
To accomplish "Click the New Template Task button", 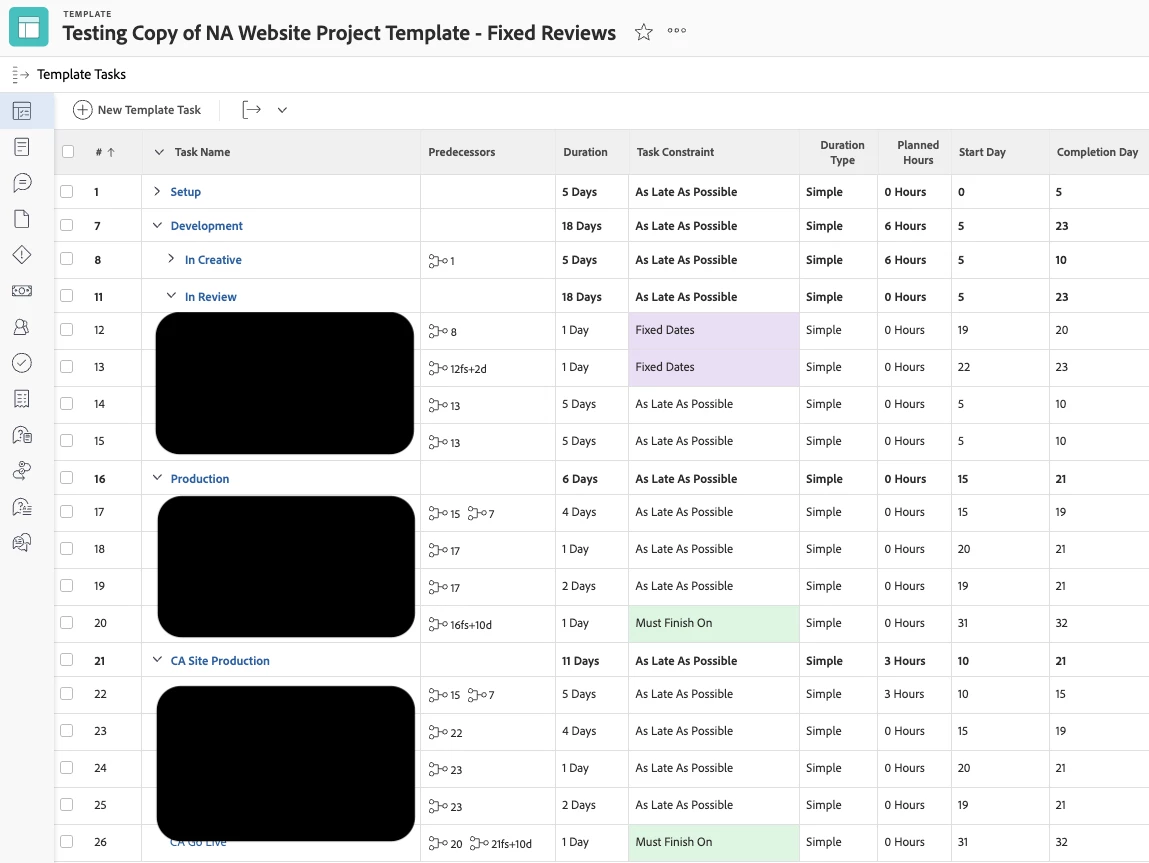I will tap(137, 110).
